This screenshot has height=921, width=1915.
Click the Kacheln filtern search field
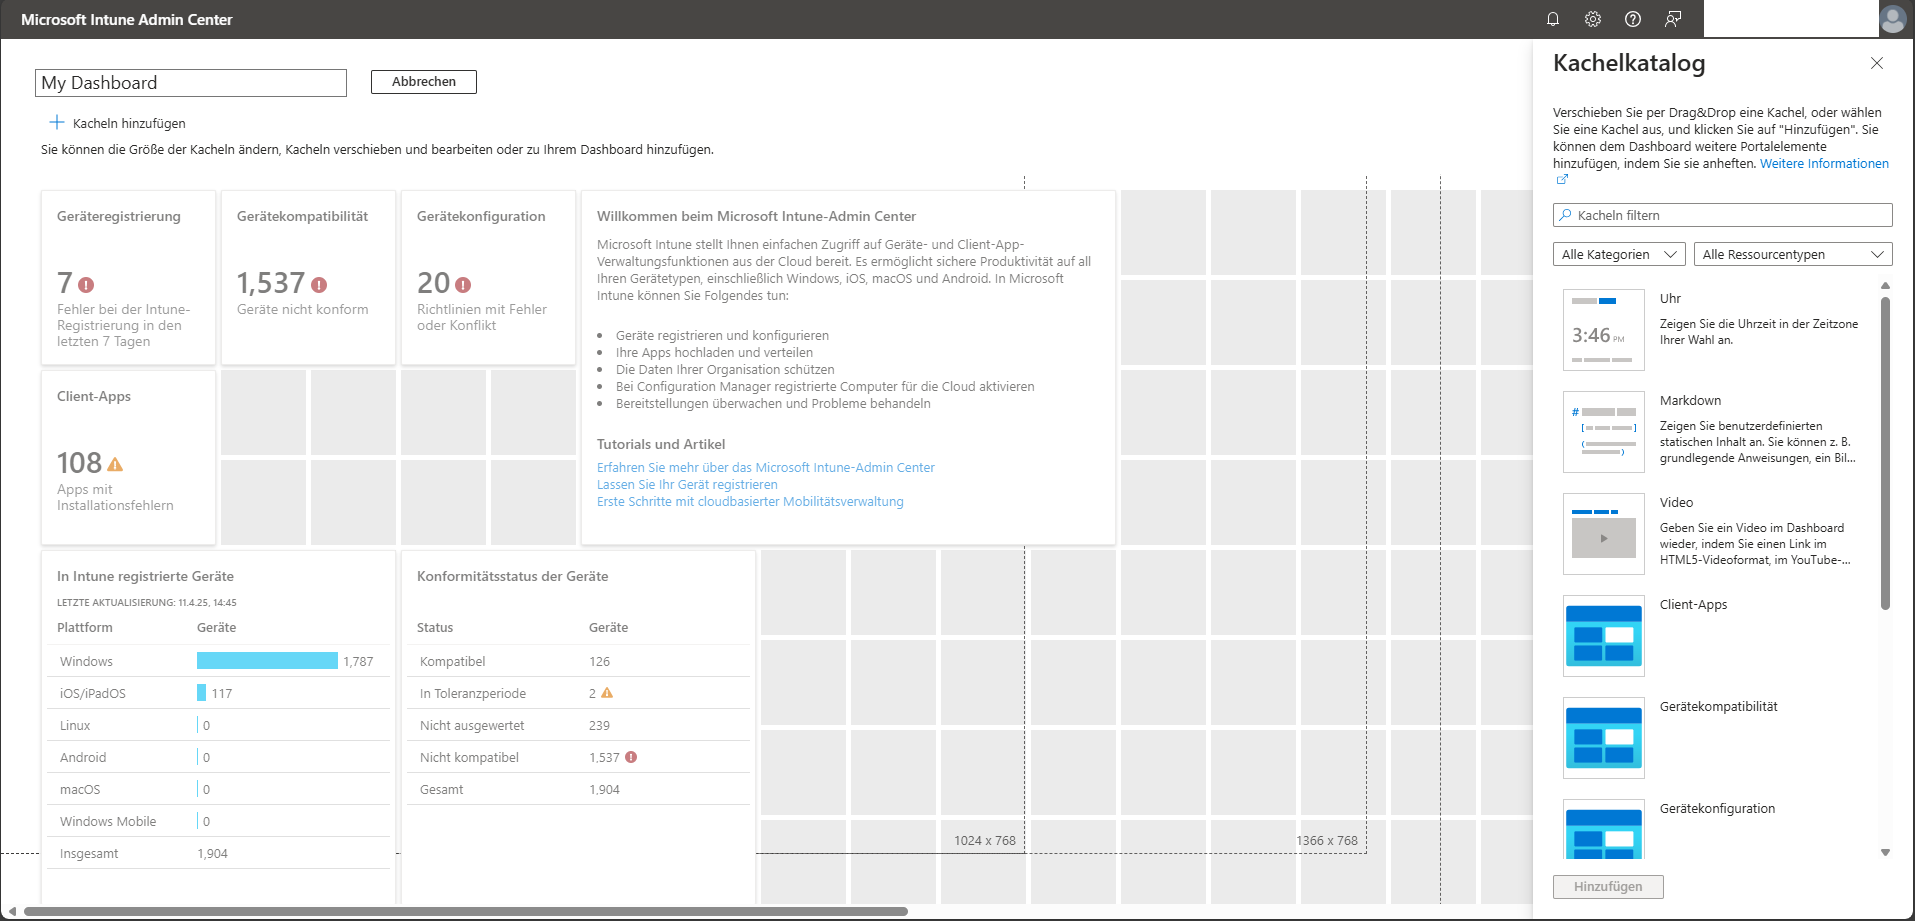pos(1723,215)
